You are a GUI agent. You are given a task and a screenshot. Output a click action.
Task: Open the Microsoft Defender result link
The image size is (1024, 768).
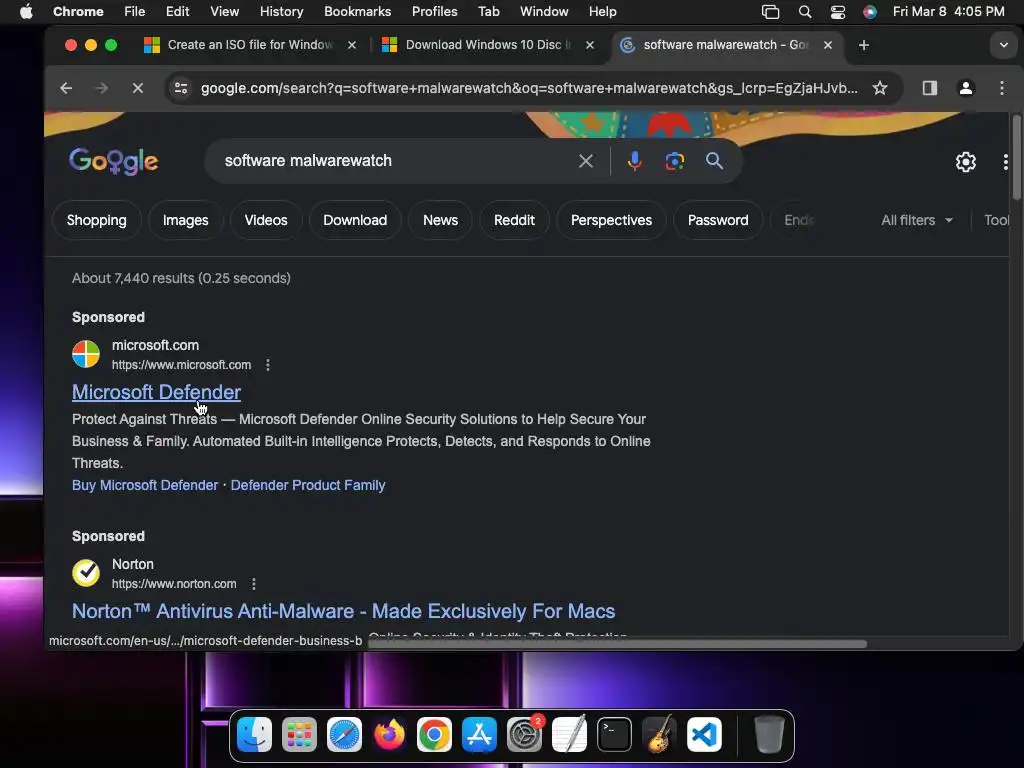(x=156, y=392)
